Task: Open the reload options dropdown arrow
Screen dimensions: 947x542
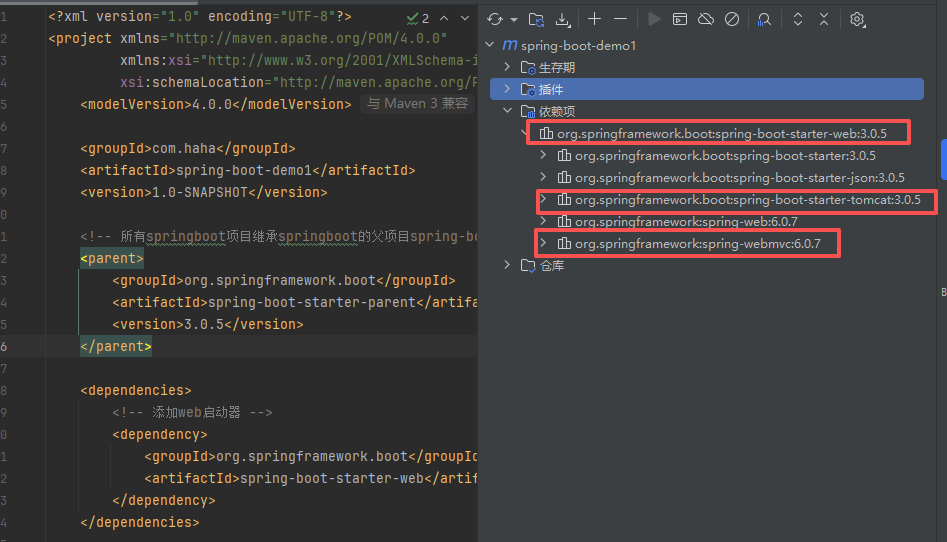Action: 514,20
